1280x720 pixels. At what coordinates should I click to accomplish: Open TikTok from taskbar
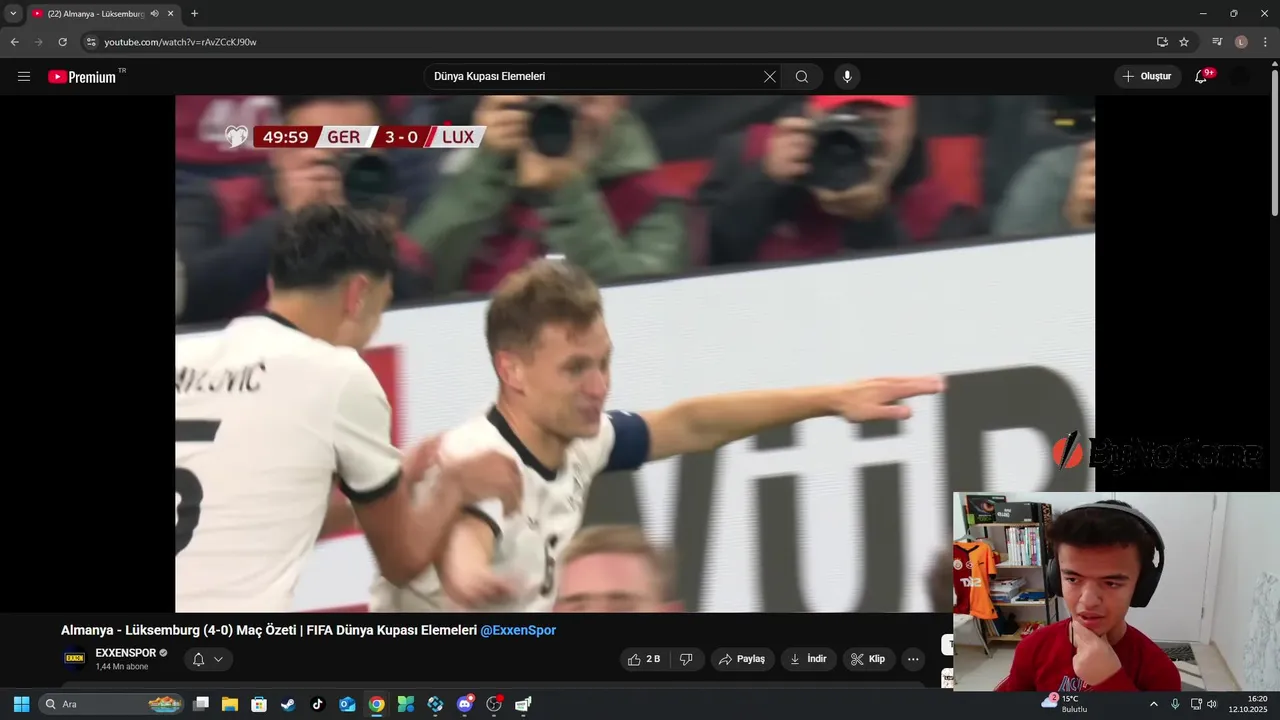(x=318, y=704)
